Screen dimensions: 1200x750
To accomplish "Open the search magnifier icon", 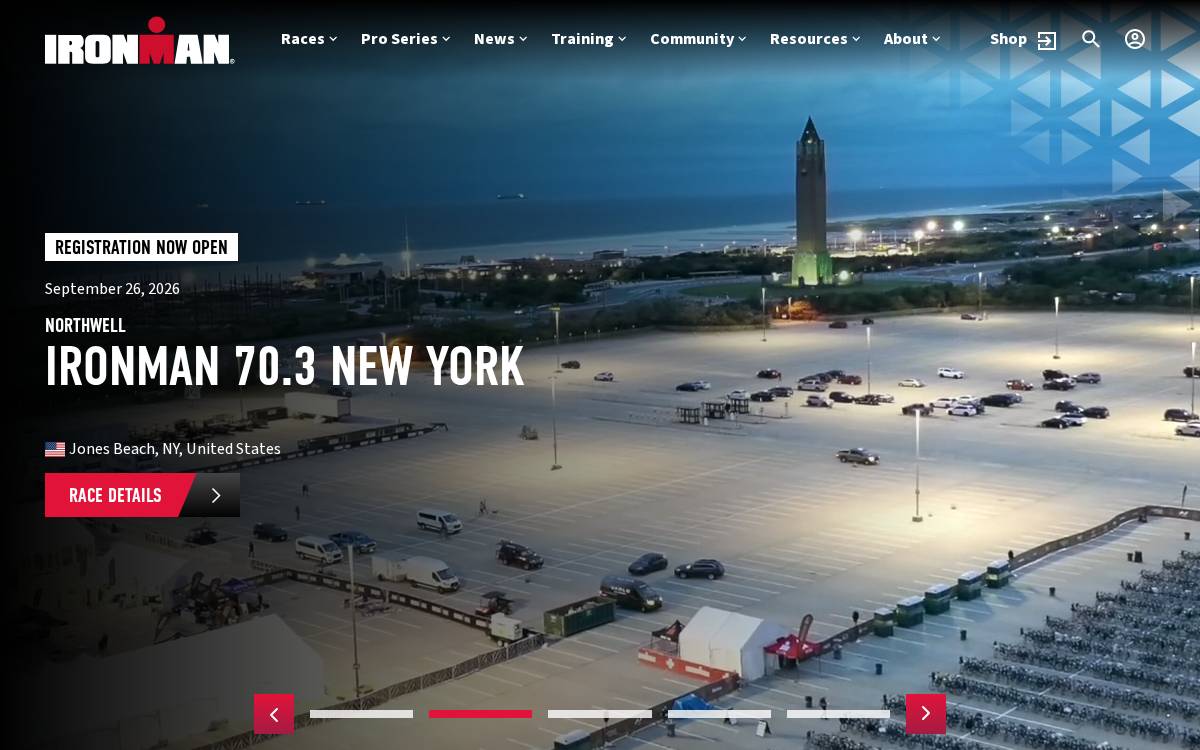I will tap(1091, 39).
